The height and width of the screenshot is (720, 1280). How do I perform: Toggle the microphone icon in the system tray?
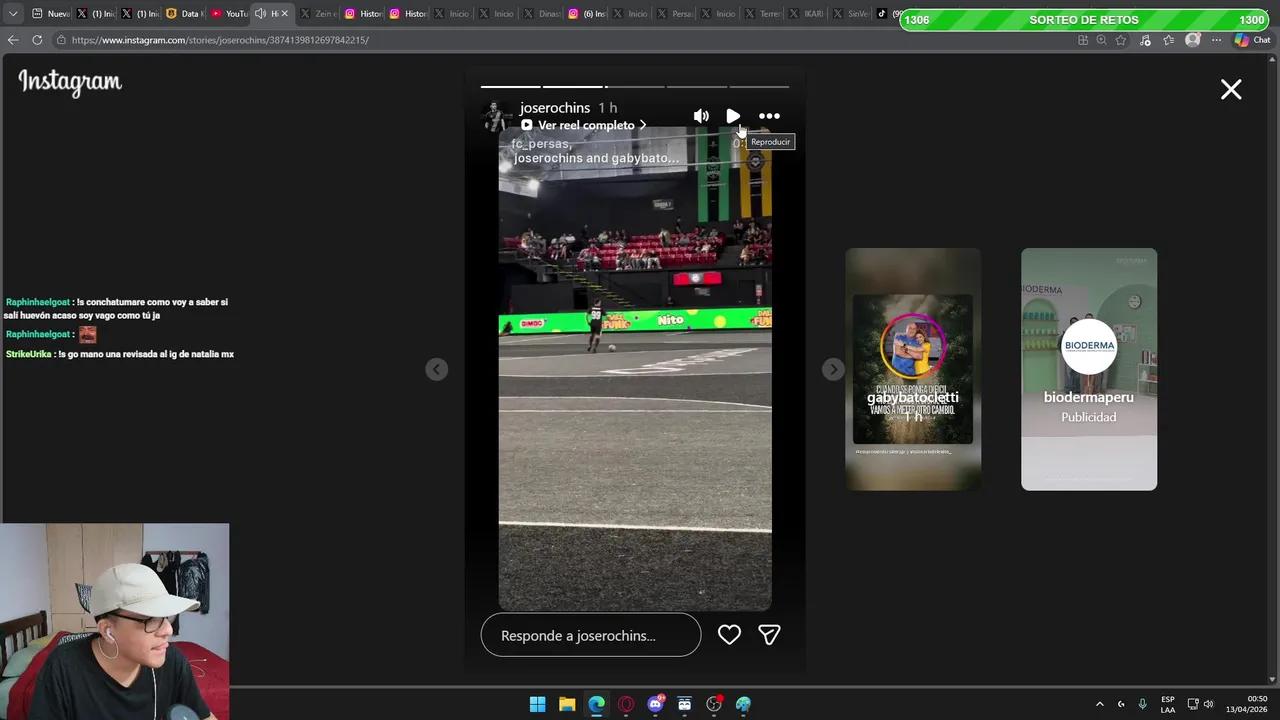coord(1142,703)
